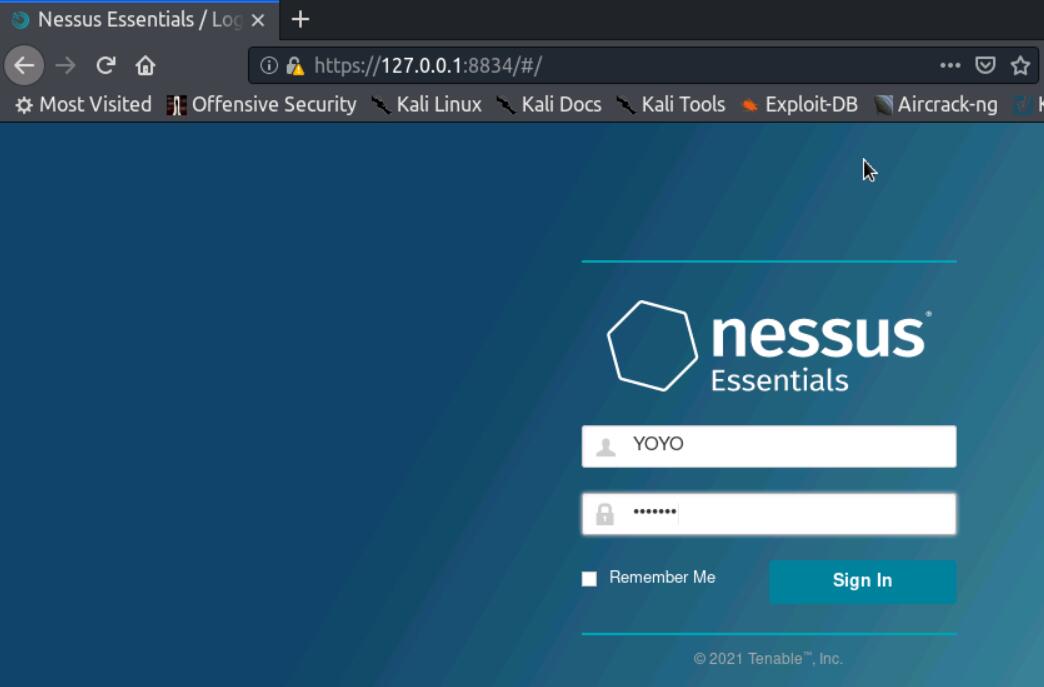This screenshot has height=687, width=1044.
Task: Click the user silhouette icon in username field
Action: click(x=605, y=447)
